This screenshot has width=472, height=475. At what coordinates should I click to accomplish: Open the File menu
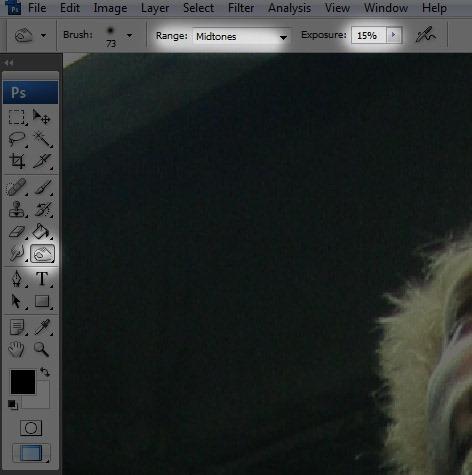pyautogui.click(x=37, y=8)
